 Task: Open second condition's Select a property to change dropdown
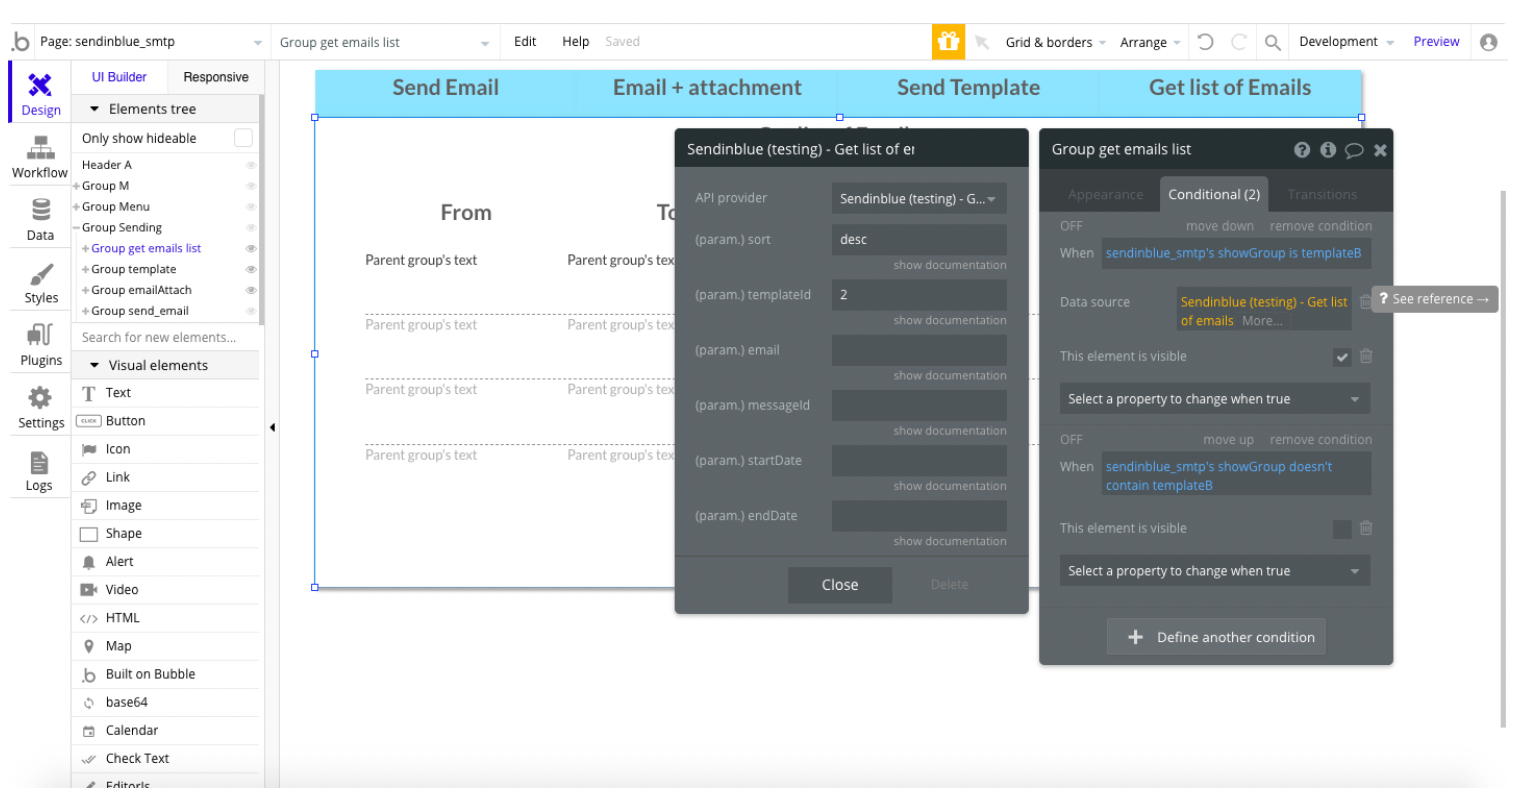pos(1214,571)
